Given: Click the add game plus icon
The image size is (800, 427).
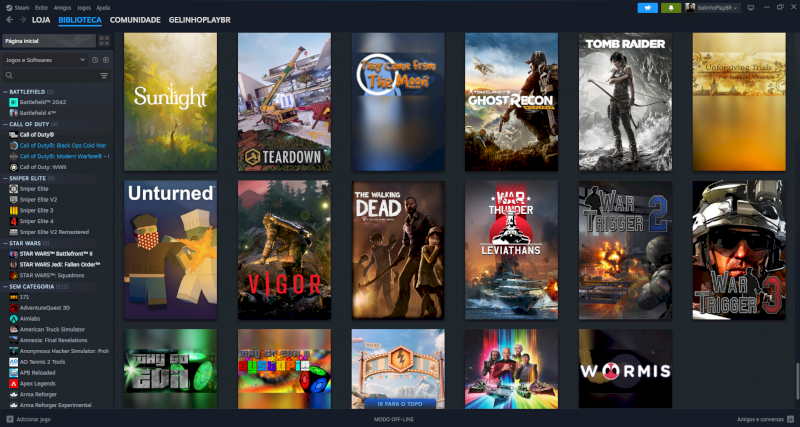Looking at the screenshot, I should [x=10, y=419].
